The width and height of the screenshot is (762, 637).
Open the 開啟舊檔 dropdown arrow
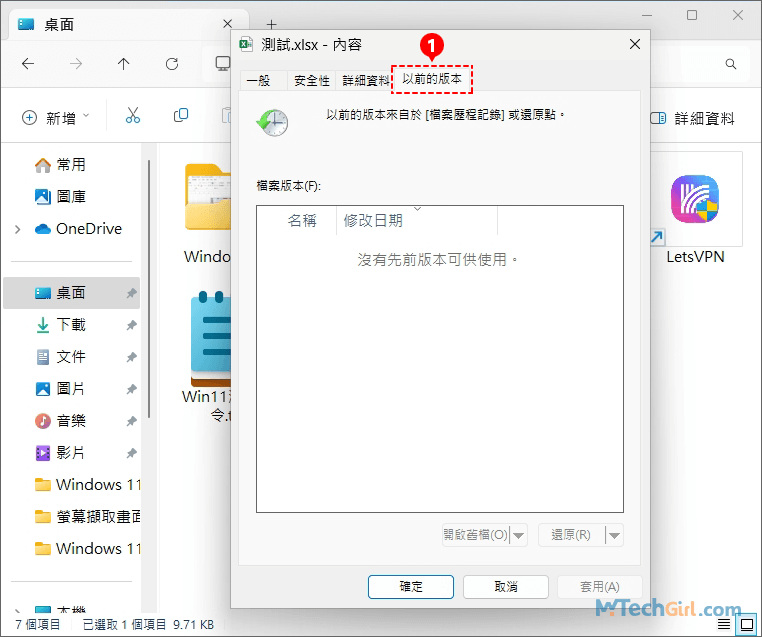coord(518,535)
